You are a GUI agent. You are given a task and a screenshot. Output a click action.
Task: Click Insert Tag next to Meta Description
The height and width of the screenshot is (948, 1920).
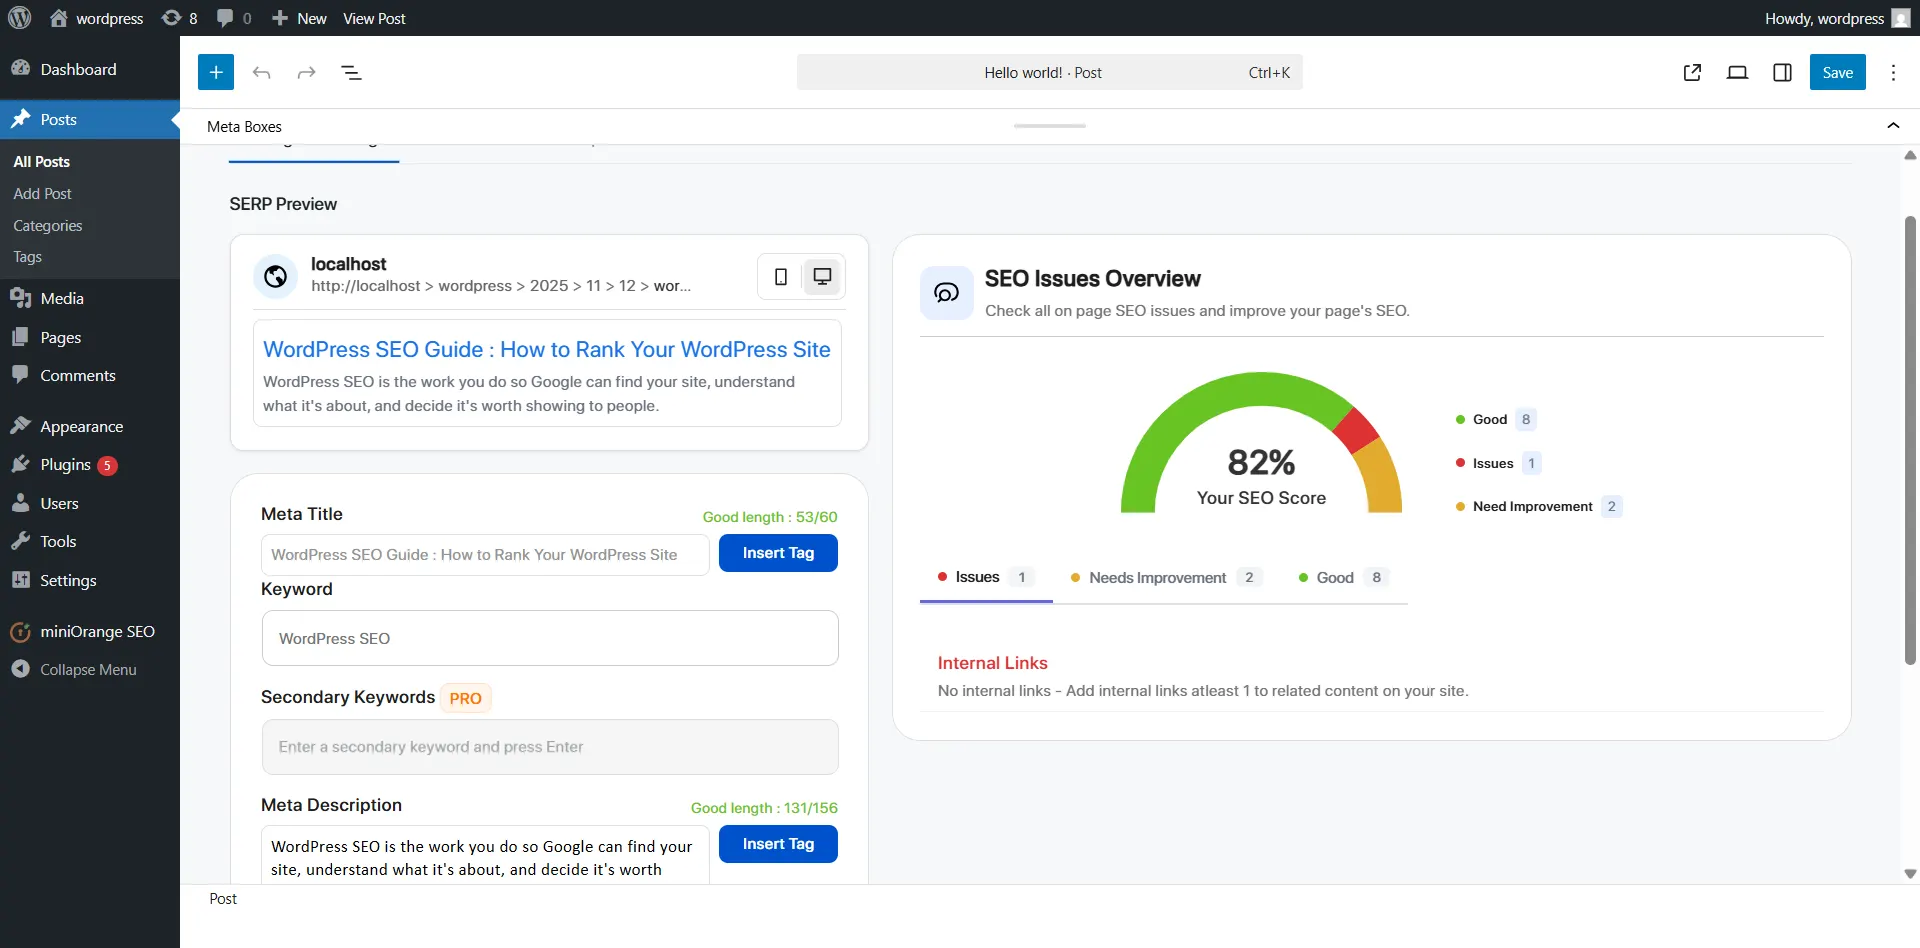coord(778,844)
